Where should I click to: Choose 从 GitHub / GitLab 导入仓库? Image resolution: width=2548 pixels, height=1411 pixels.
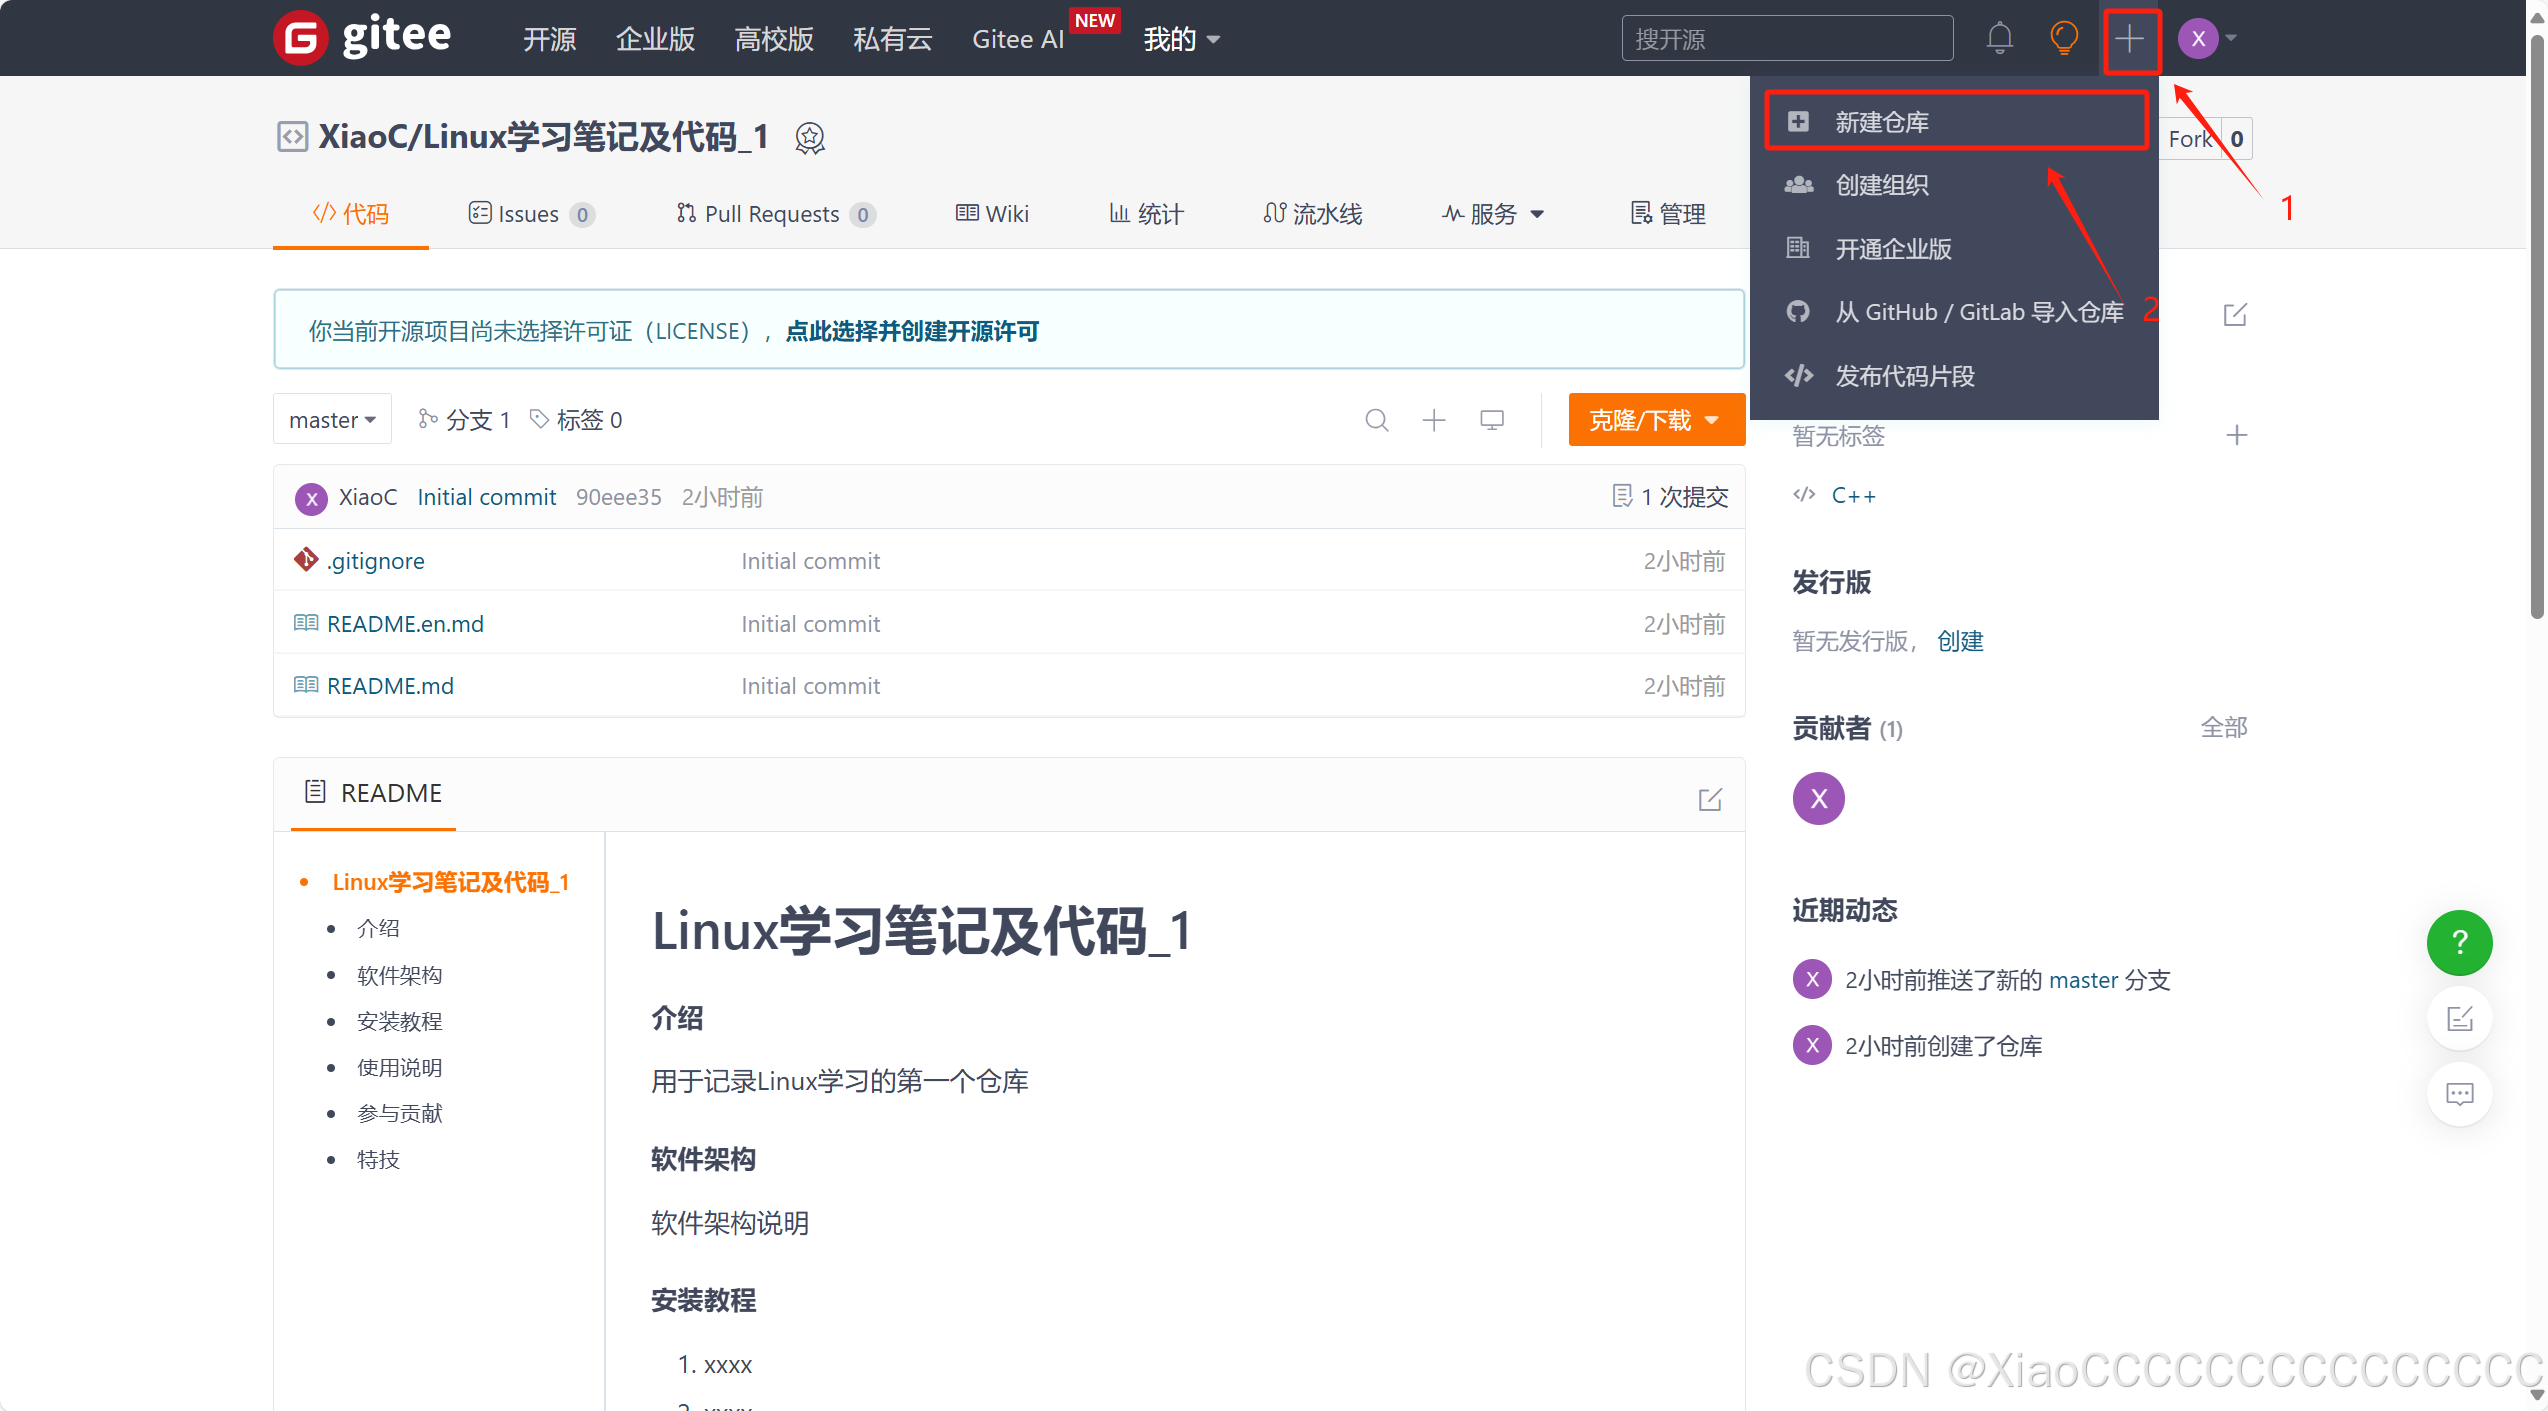click(x=1954, y=312)
